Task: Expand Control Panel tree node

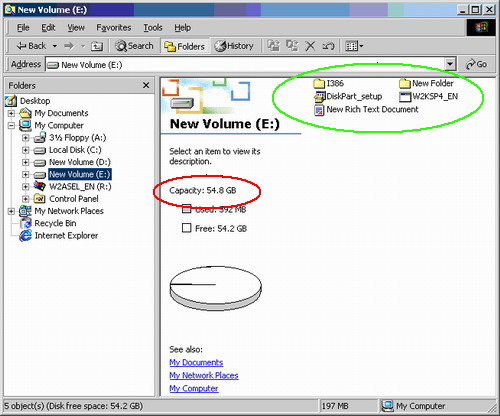Action: click(26, 199)
